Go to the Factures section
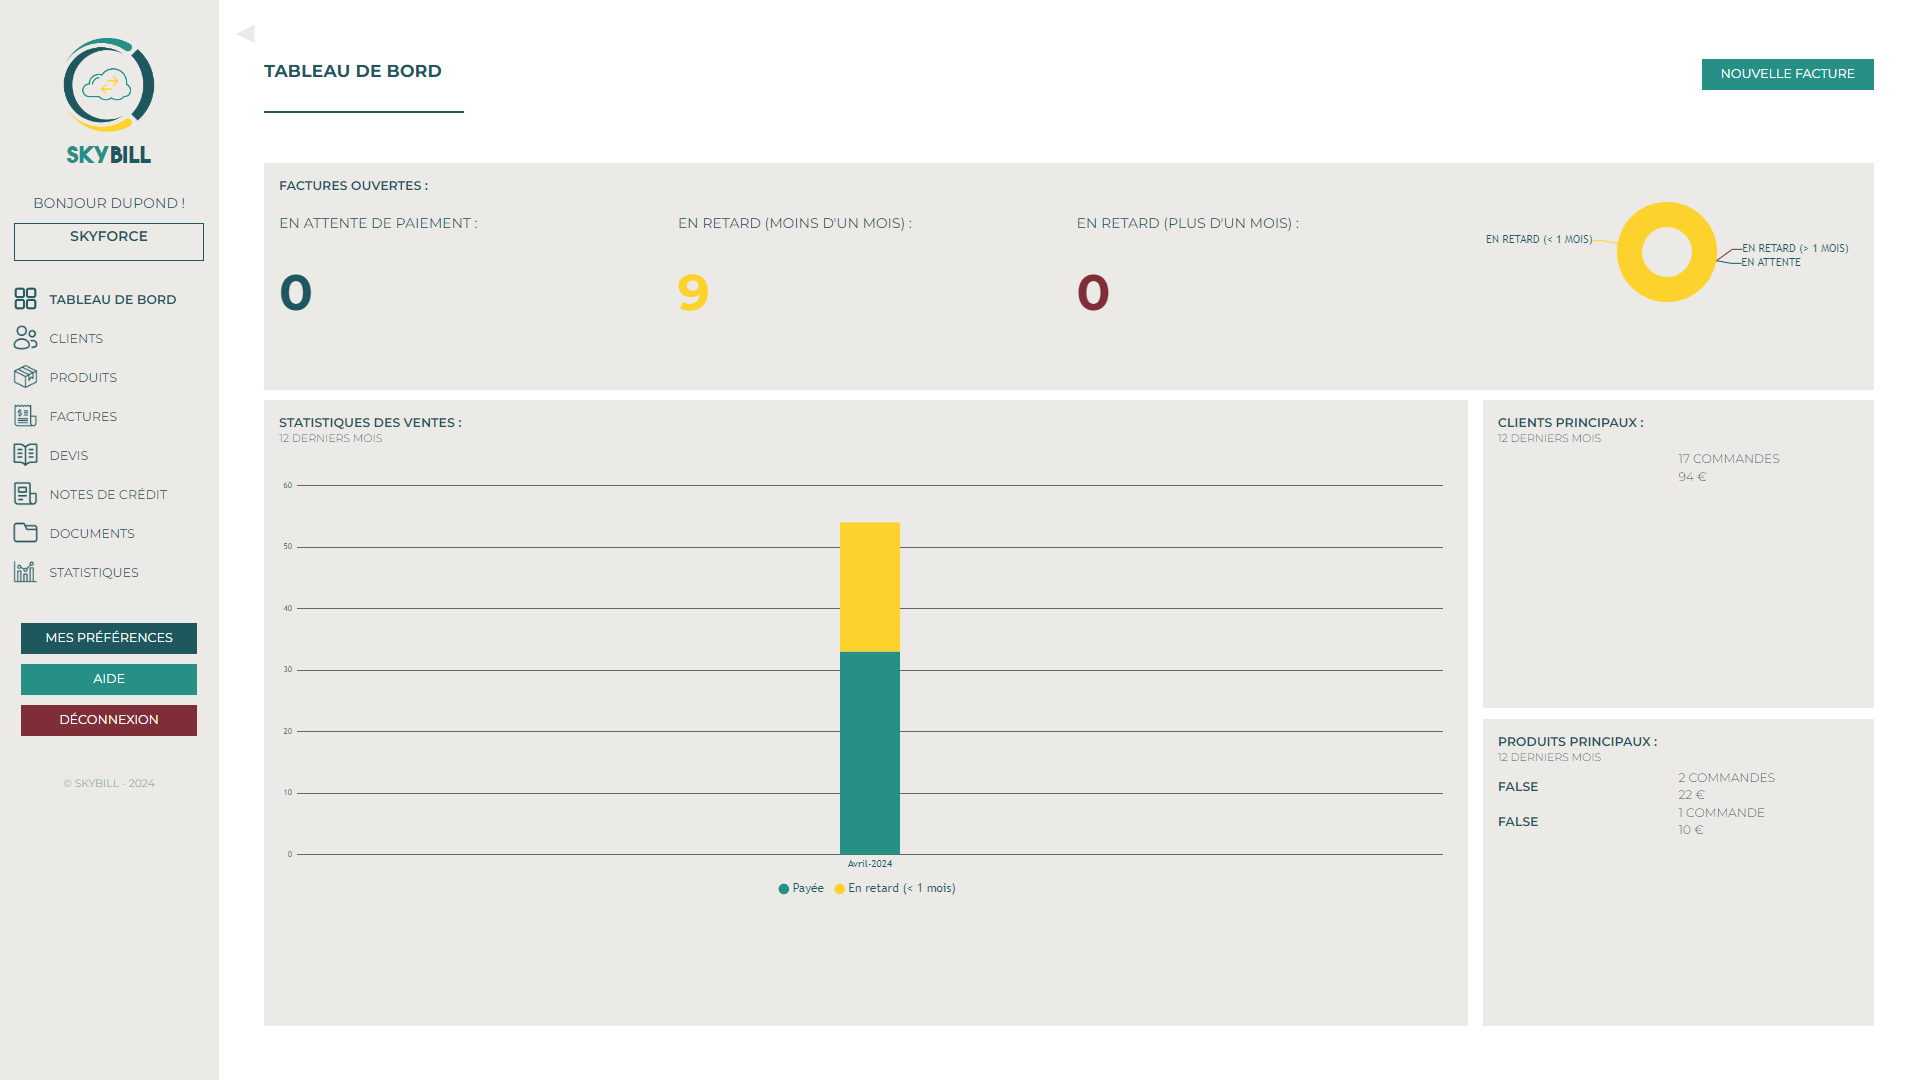This screenshot has height=1080, width=1919. click(x=83, y=416)
